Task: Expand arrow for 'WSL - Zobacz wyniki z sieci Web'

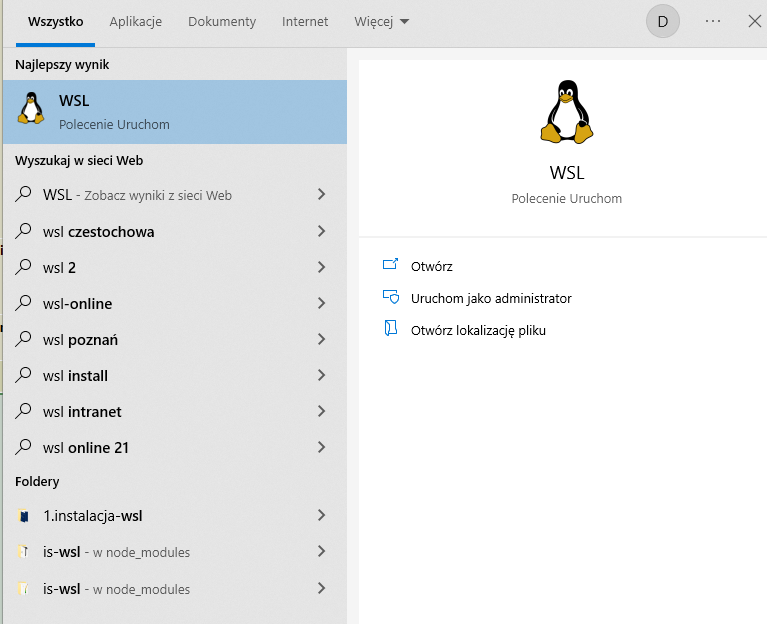Action: [x=321, y=194]
